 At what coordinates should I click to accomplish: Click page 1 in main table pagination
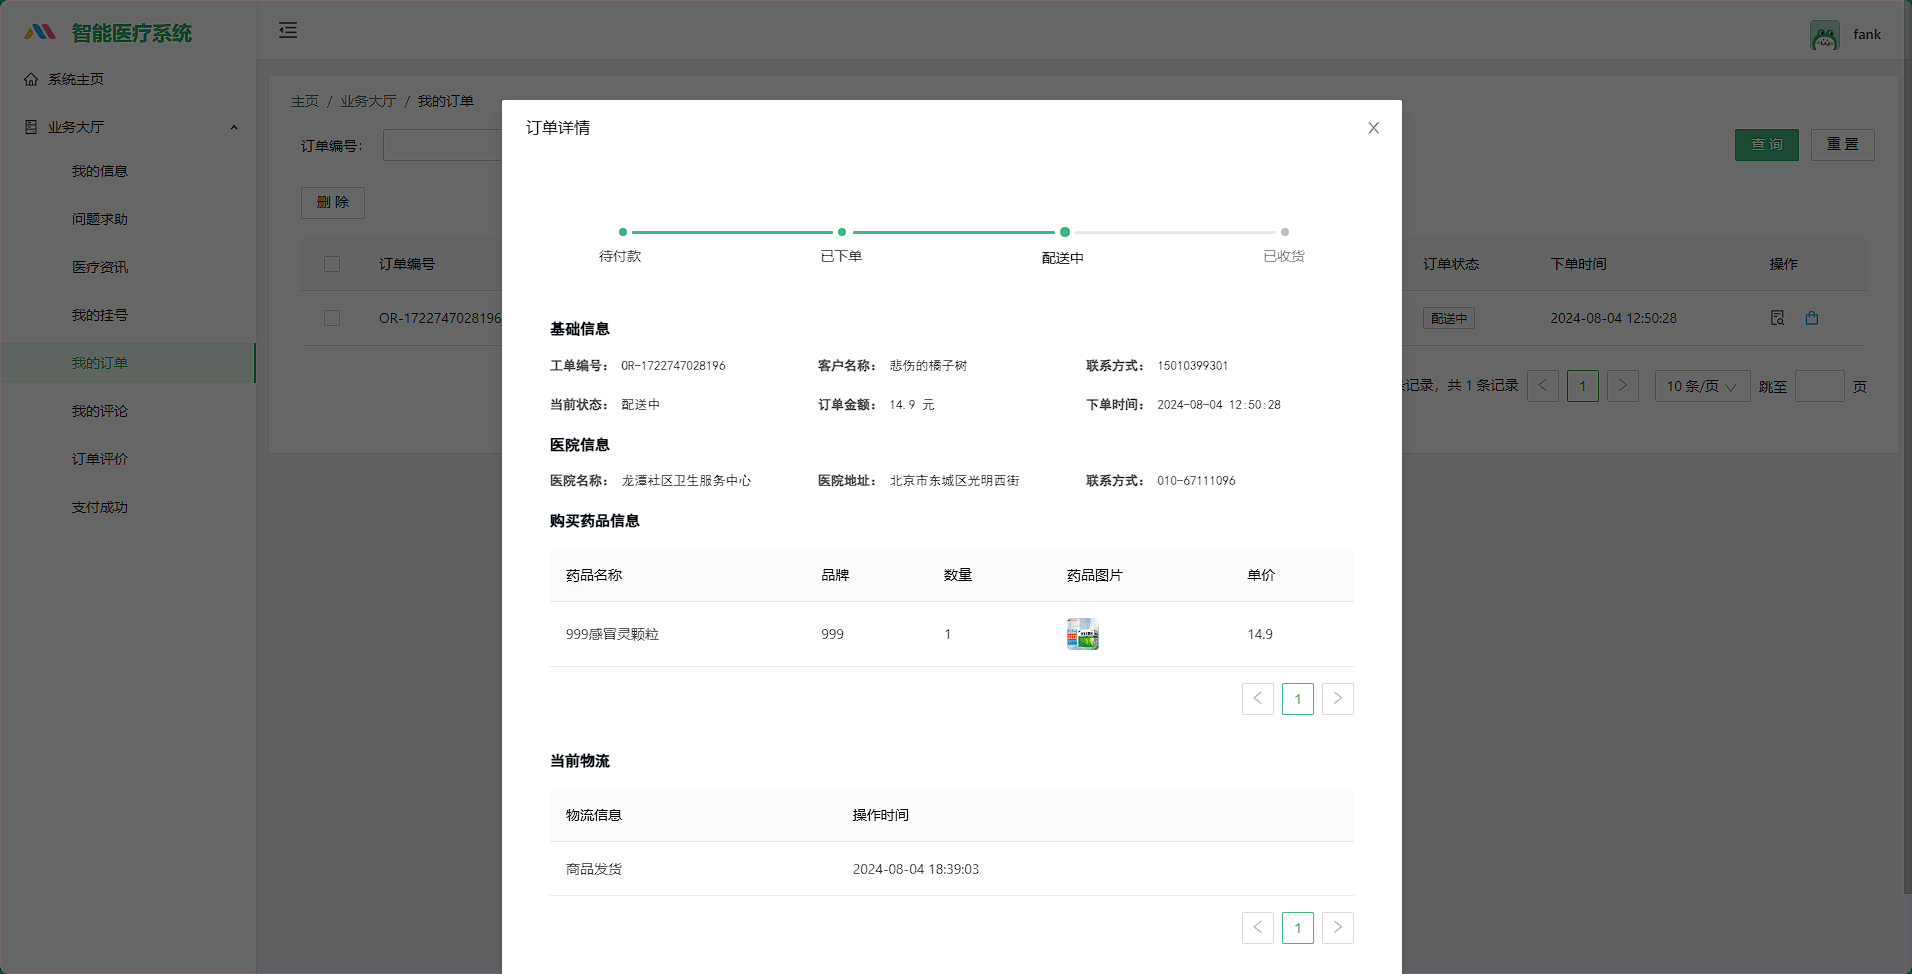pos(1583,386)
